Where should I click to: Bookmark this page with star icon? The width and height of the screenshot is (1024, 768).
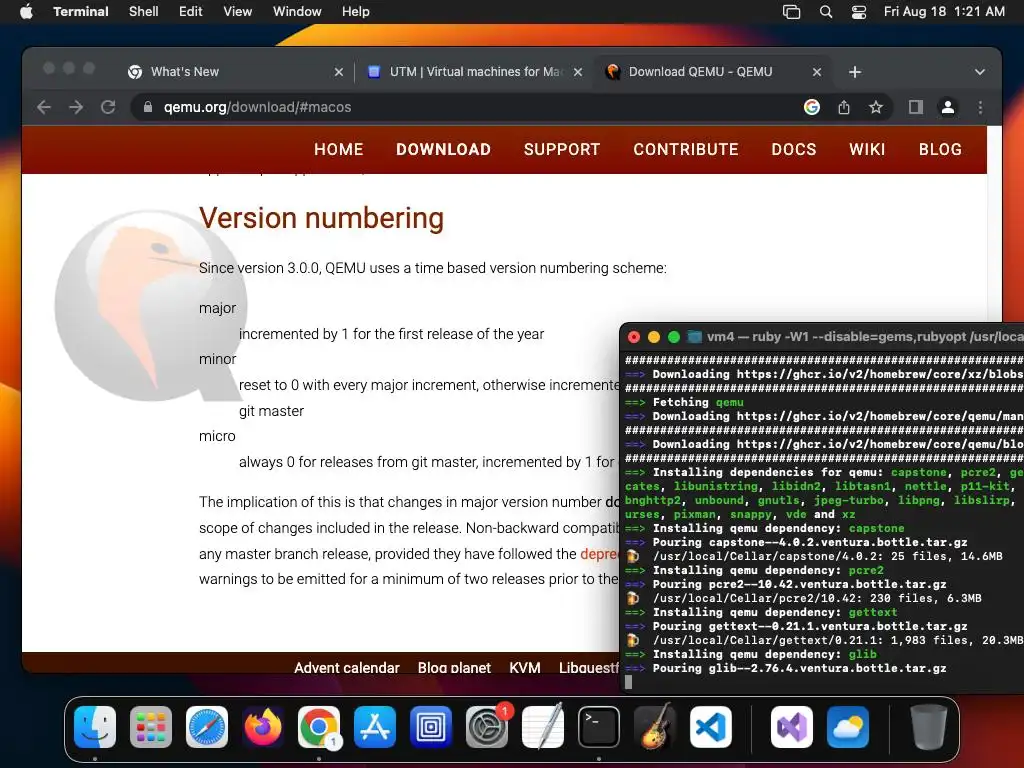(876, 107)
